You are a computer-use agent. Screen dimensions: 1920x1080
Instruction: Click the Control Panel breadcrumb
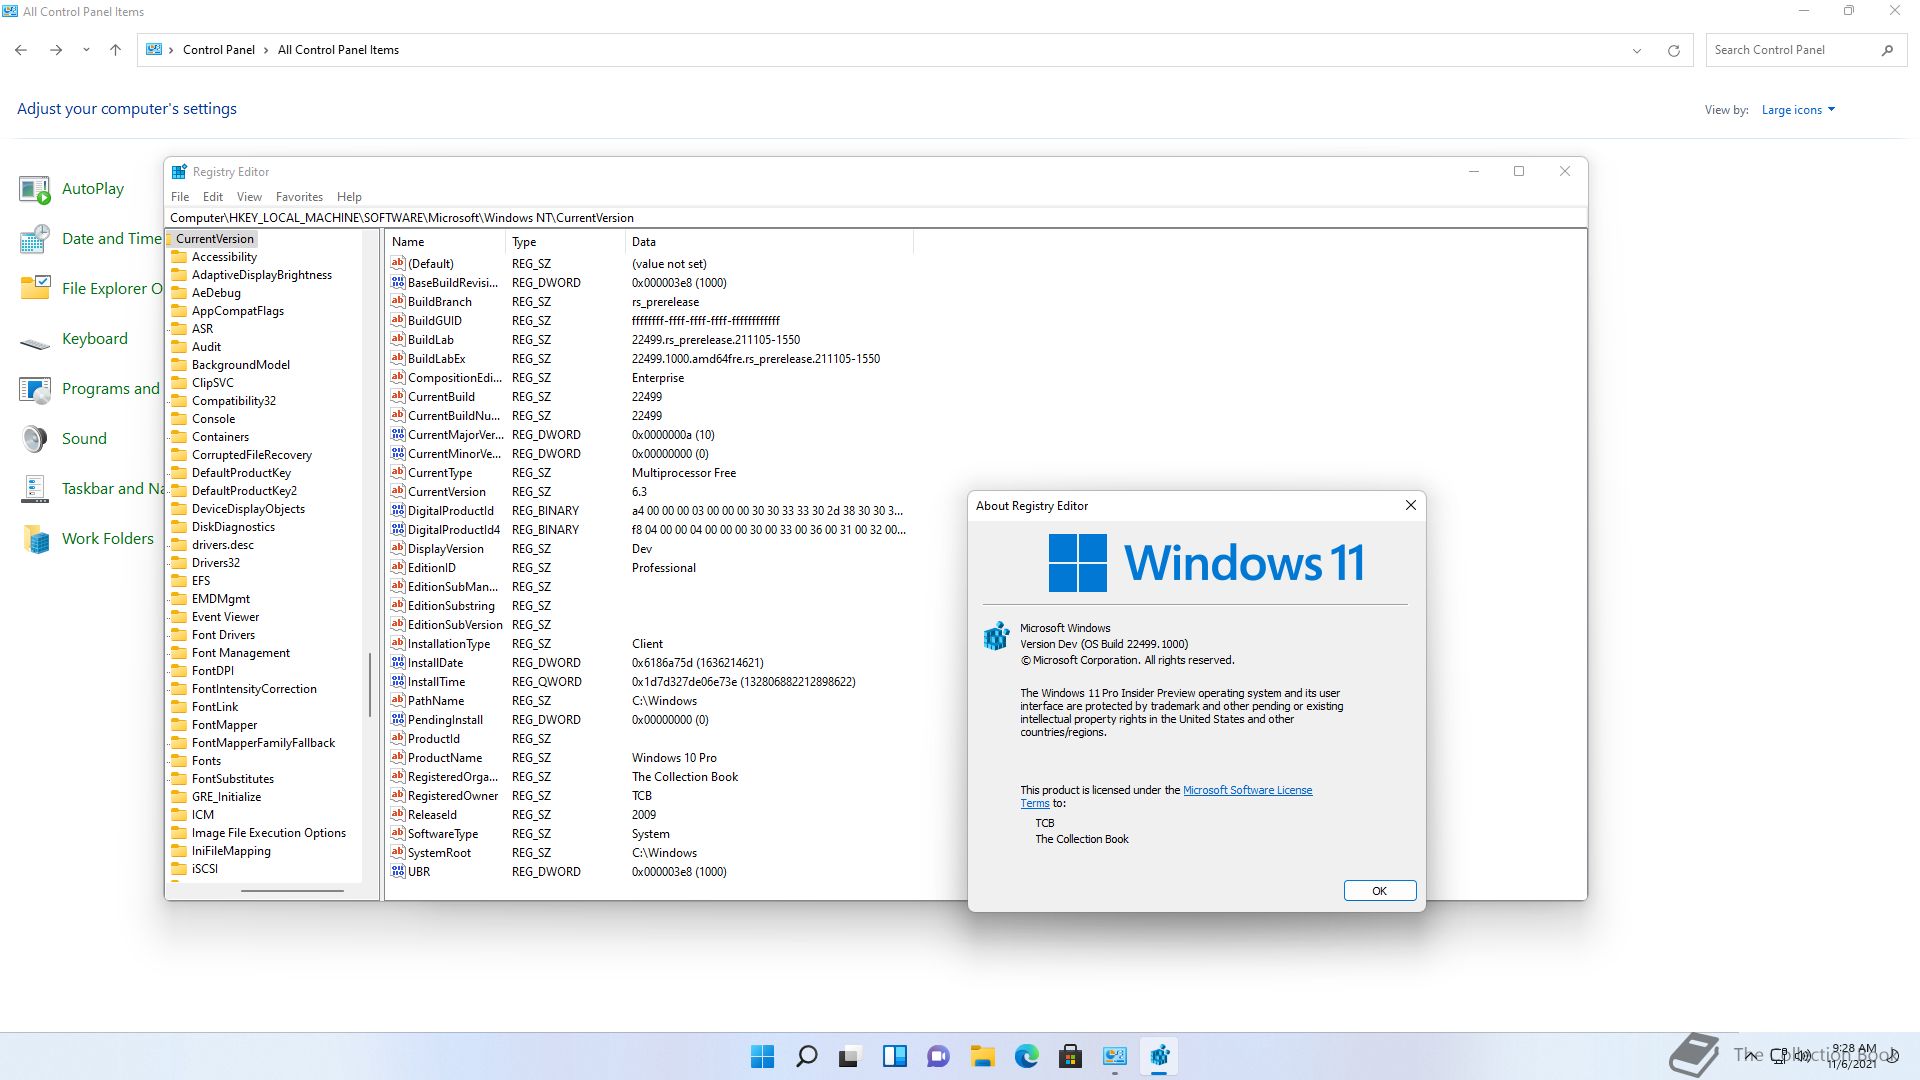218,50
